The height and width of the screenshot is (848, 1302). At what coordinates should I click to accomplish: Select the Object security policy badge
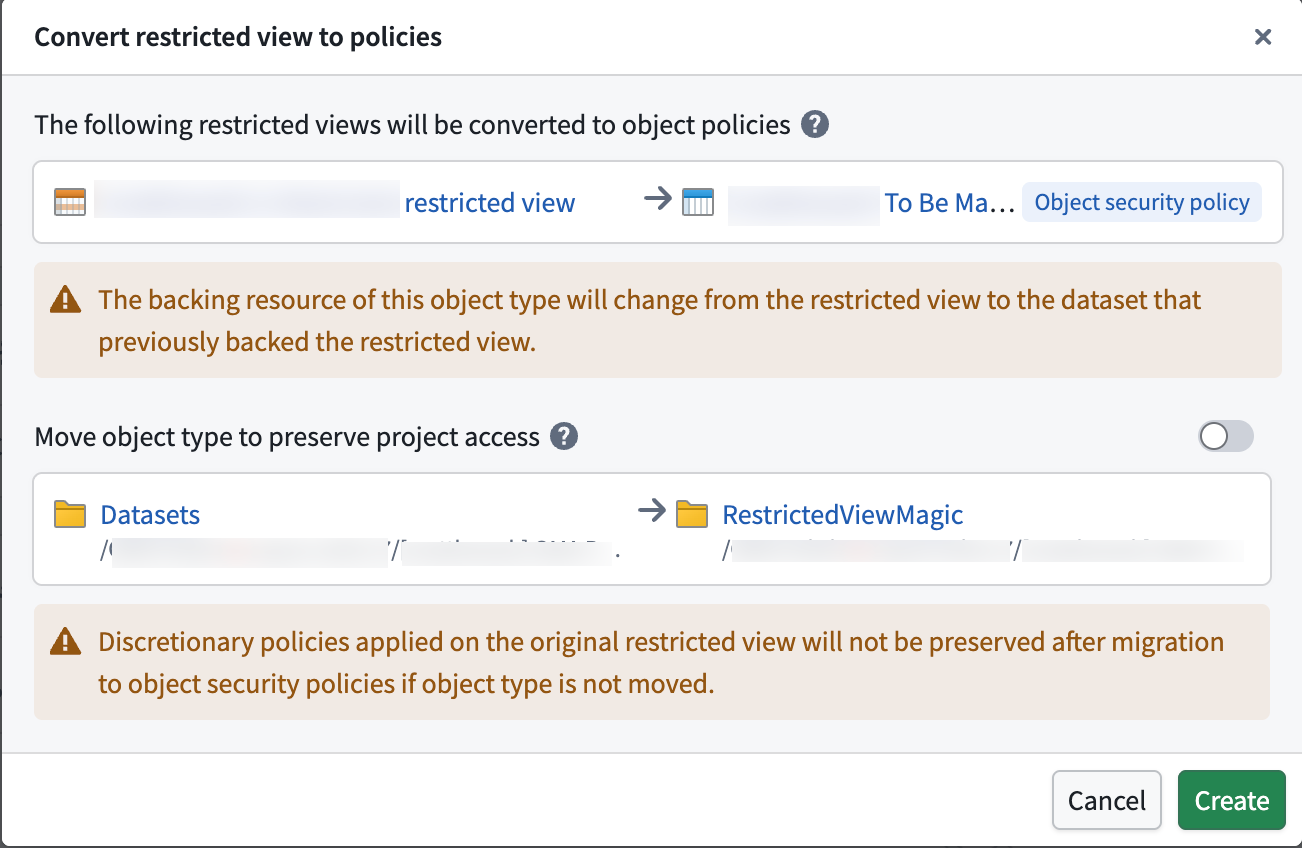point(1142,202)
